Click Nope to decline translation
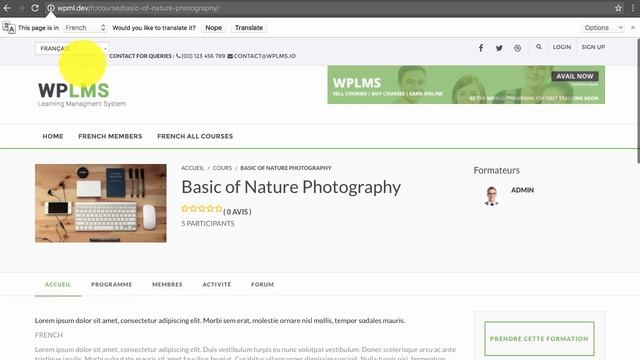The image size is (640, 360). [213, 27]
